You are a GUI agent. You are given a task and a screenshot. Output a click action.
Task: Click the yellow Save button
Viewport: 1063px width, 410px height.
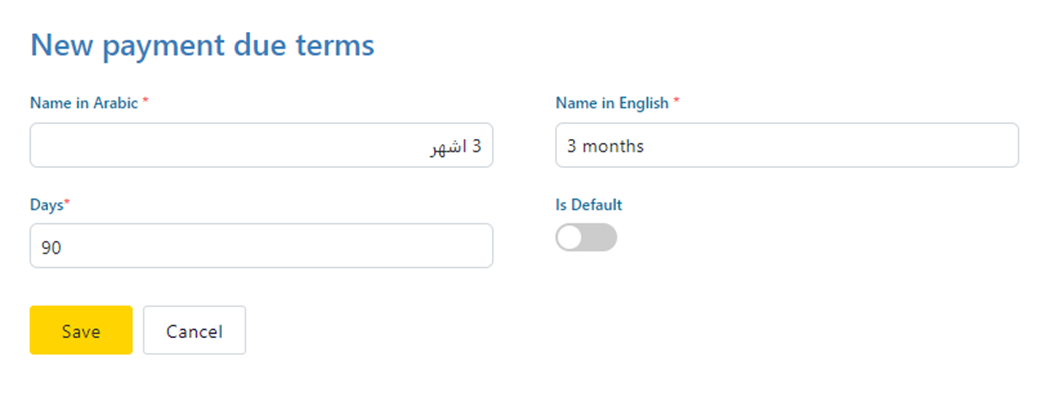(81, 331)
